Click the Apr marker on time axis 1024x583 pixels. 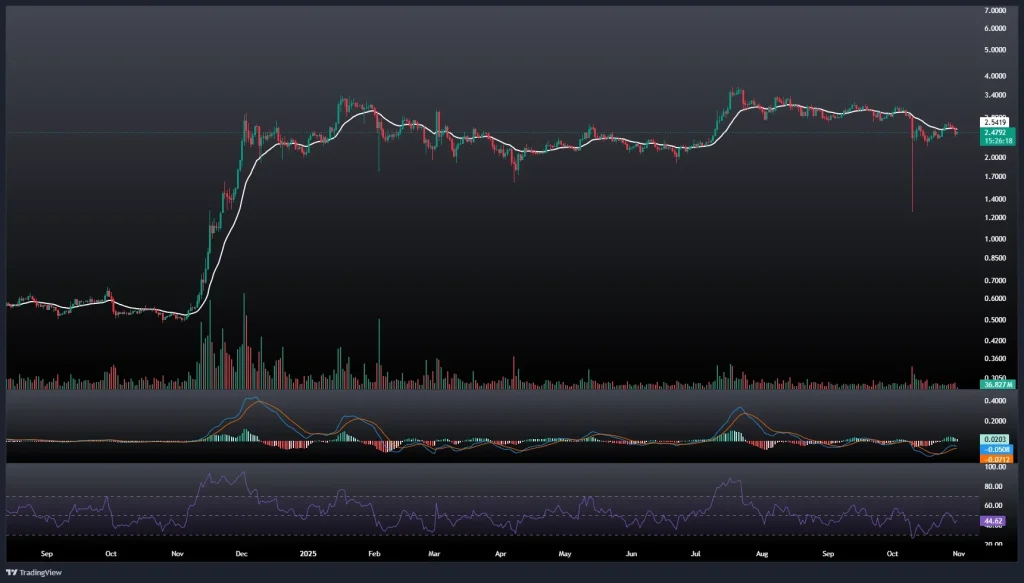pyautogui.click(x=498, y=552)
